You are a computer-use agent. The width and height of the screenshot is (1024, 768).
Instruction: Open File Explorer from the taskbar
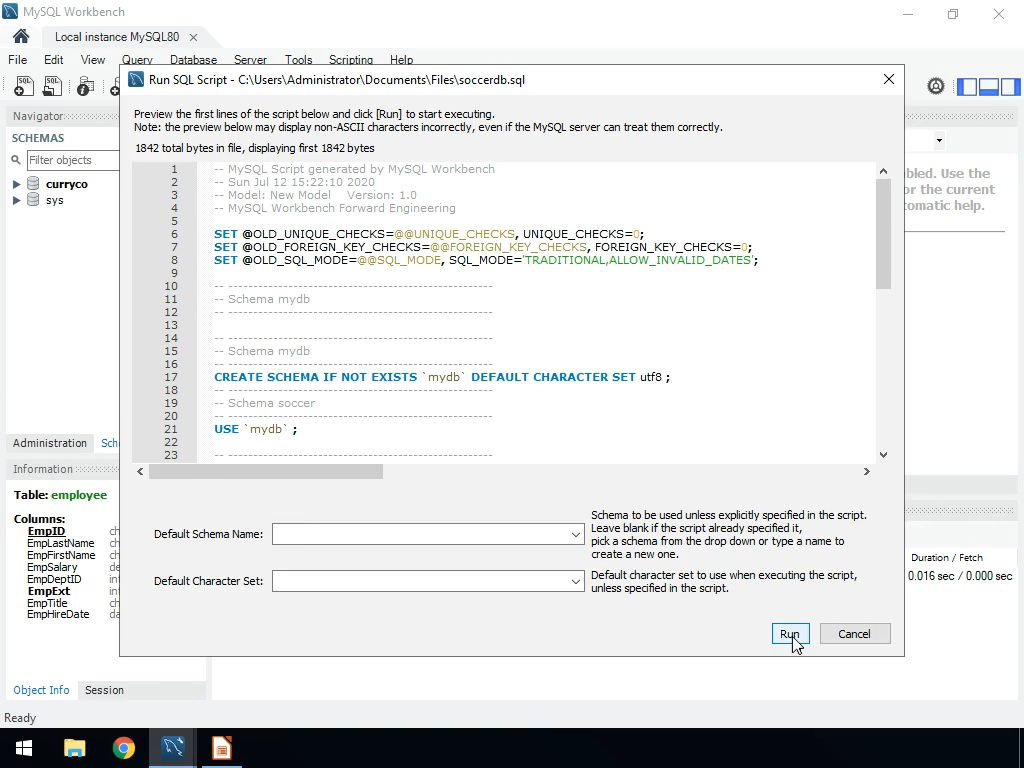coord(74,748)
